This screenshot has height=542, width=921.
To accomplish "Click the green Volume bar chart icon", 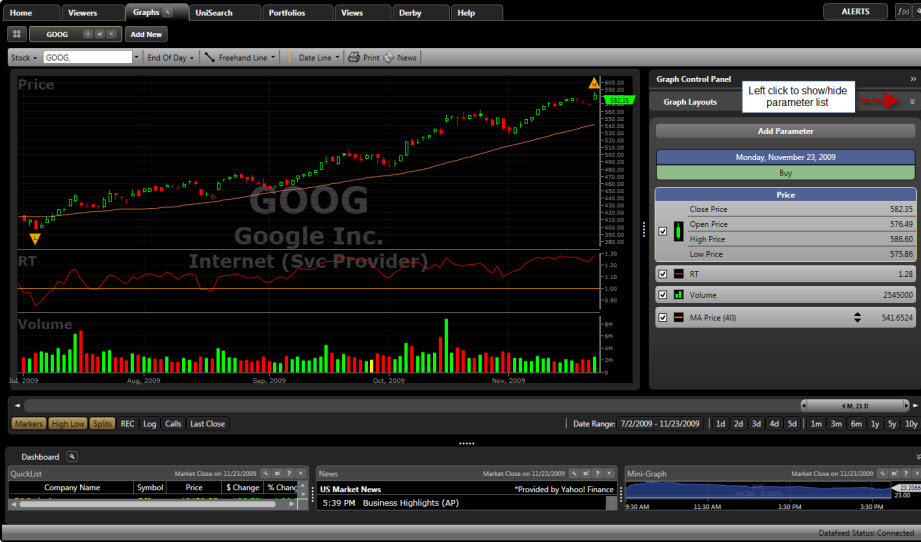I will click(x=677, y=295).
